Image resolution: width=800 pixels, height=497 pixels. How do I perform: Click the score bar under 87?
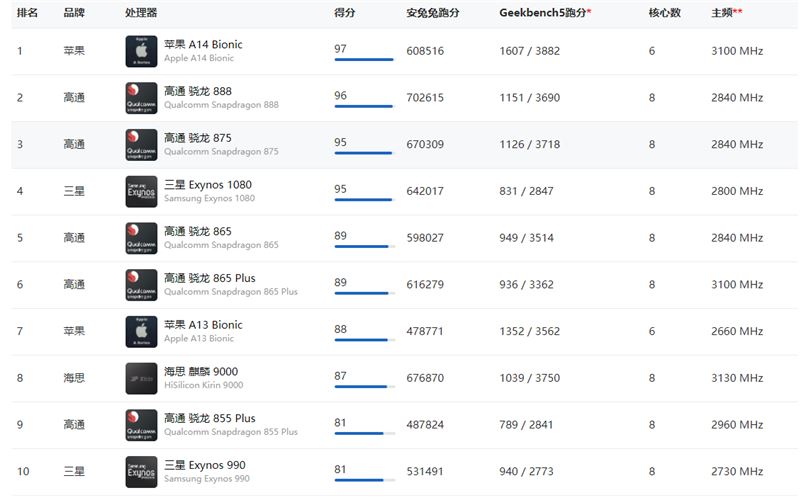pos(364,387)
